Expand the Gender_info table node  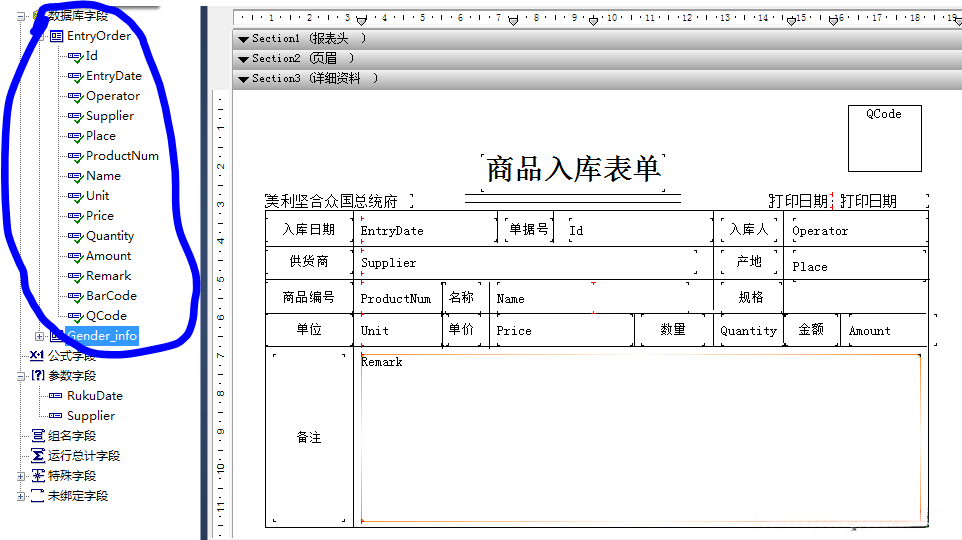[x=40, y=336]
